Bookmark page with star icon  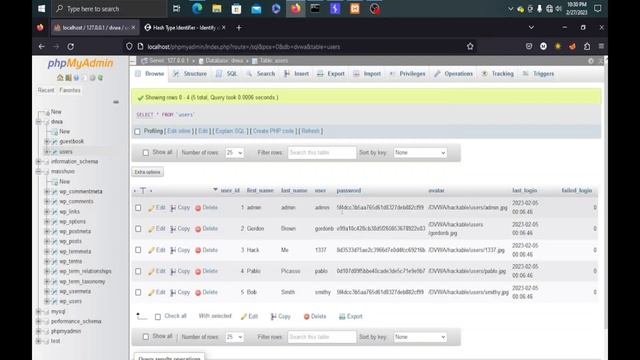470,47
